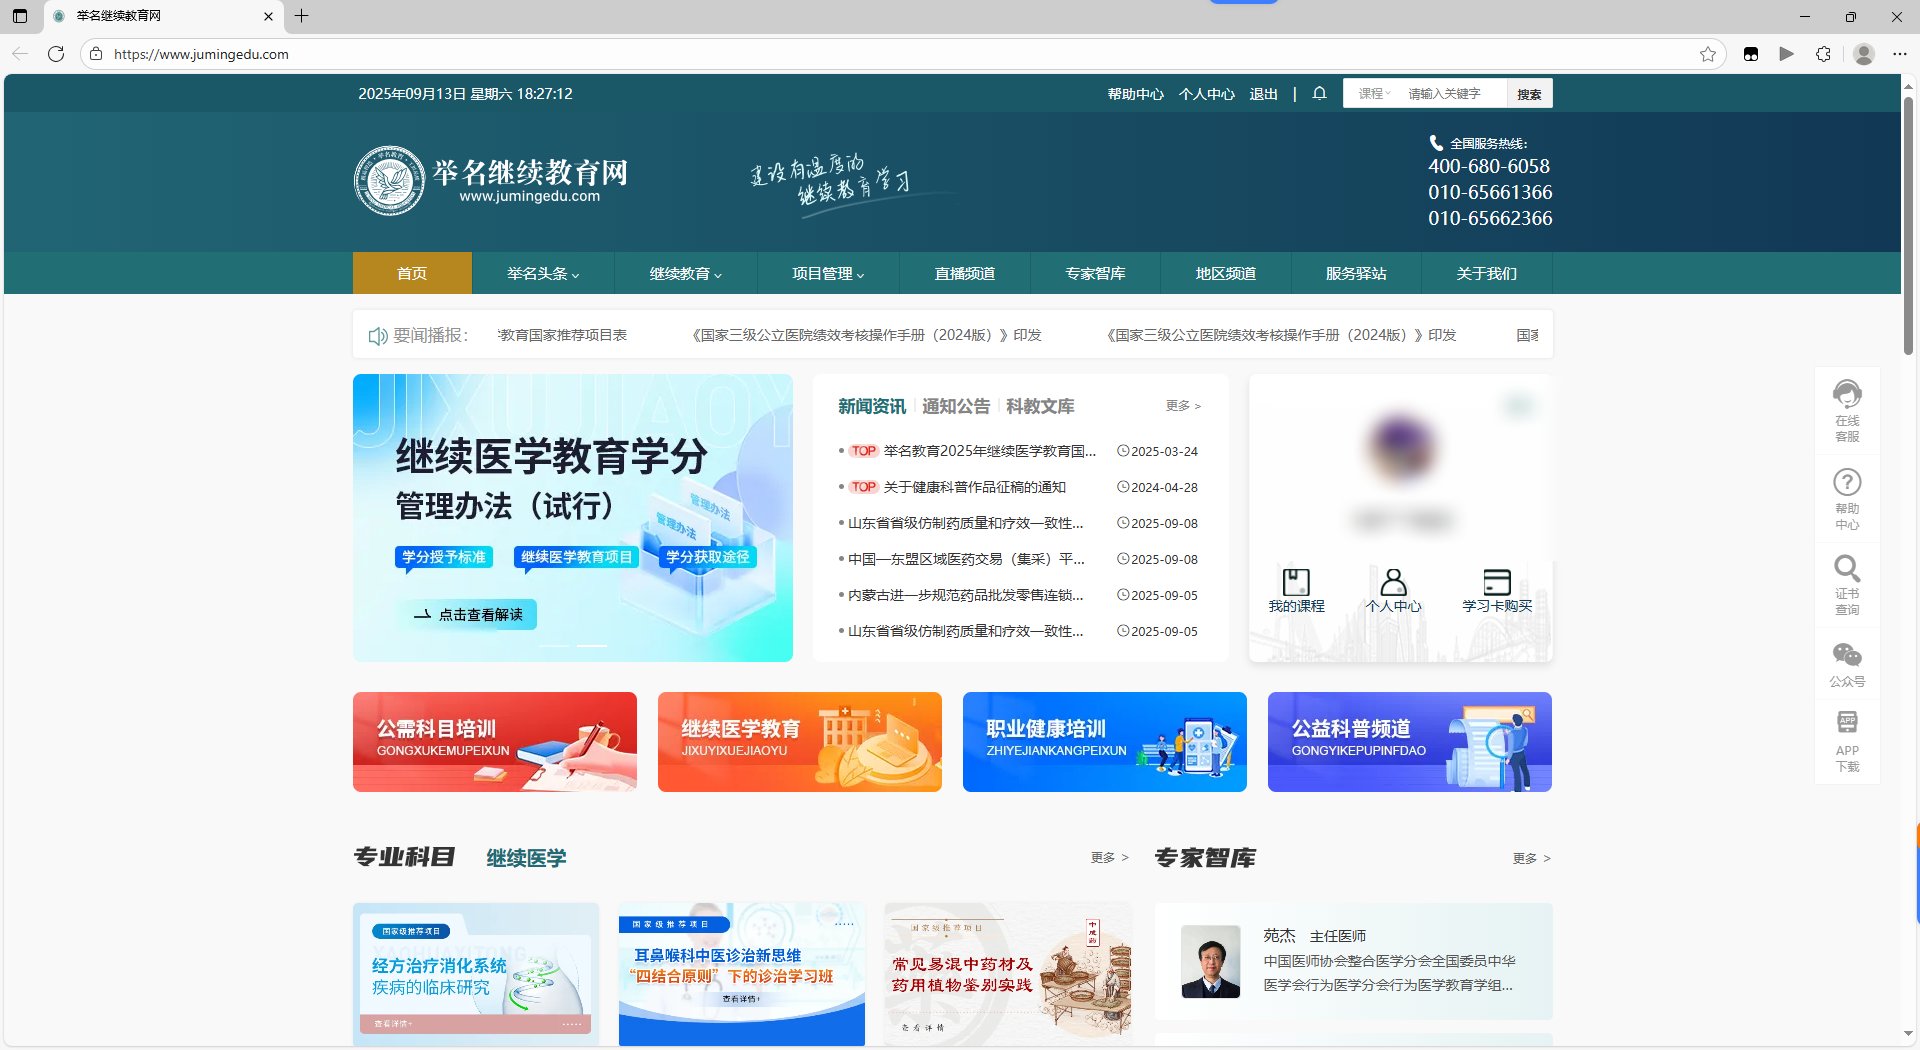Open browser settings and more menu
This screenshot has width=1920, height=1050.
tap(1900, 54)
